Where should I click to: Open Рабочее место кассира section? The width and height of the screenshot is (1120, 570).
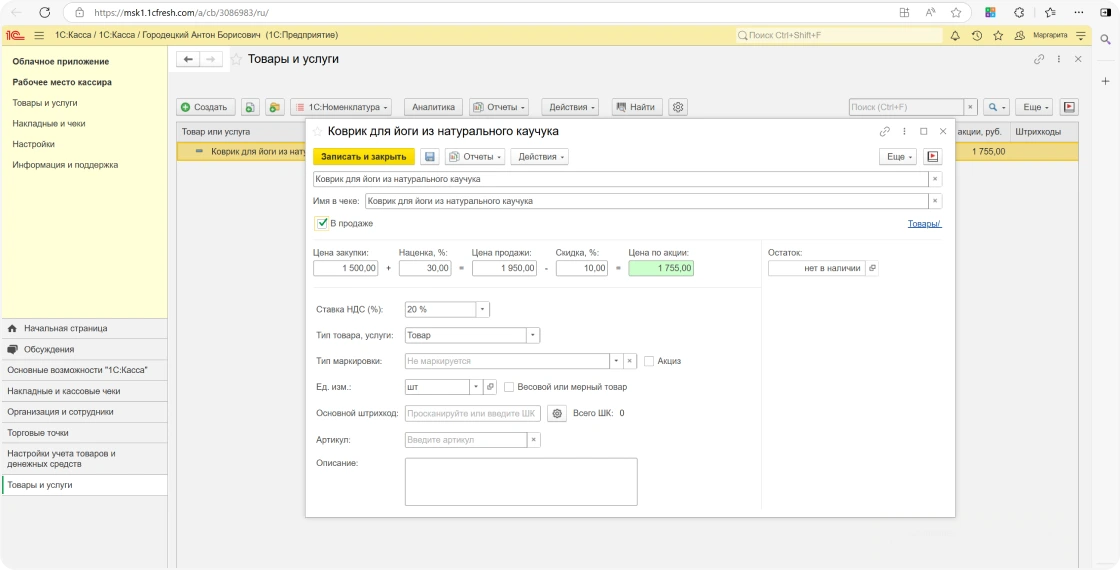[62, 82]
